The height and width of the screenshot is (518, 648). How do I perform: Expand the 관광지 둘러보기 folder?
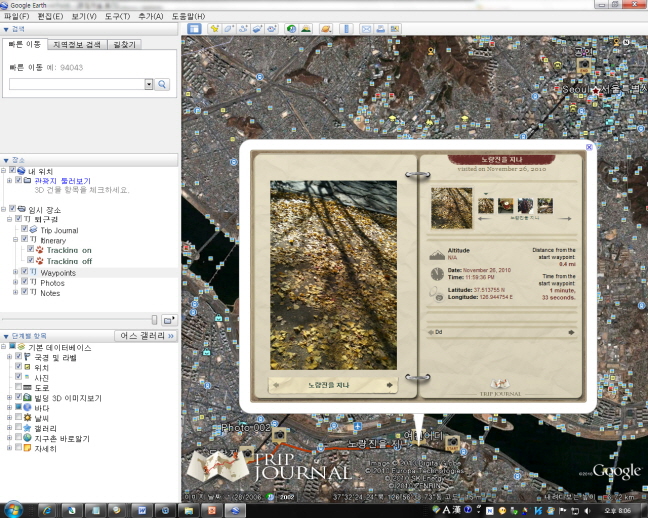point(9,180)
